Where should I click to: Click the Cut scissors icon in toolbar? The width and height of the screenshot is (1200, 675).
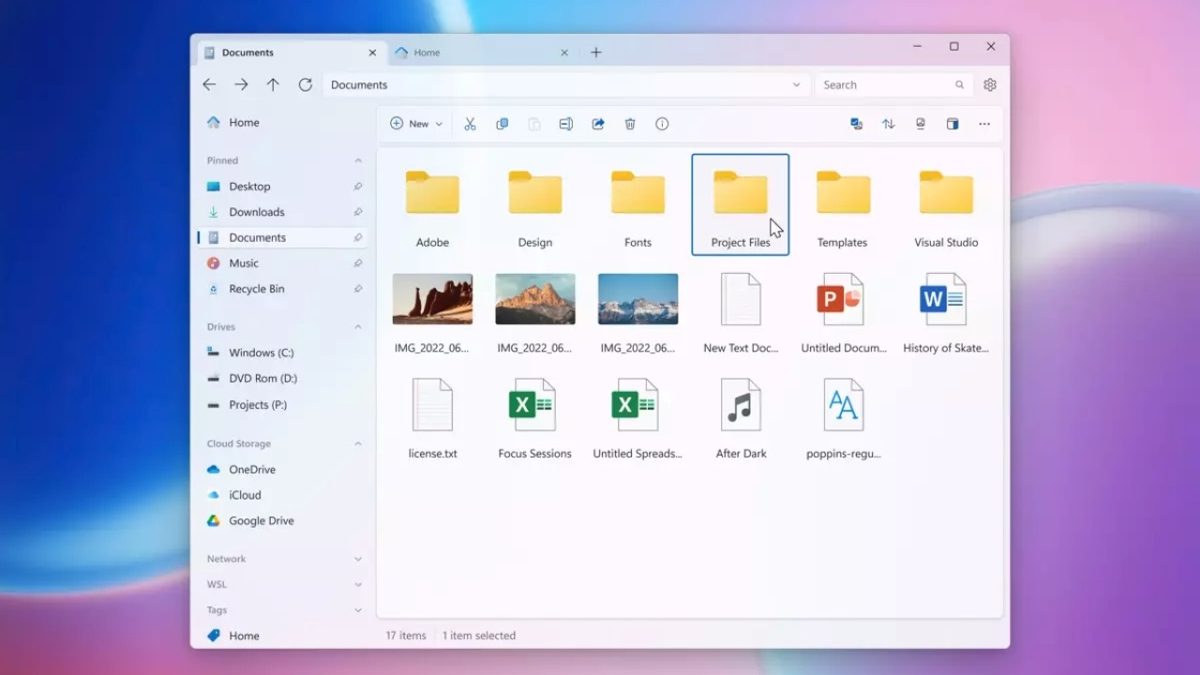click(470, 124)
